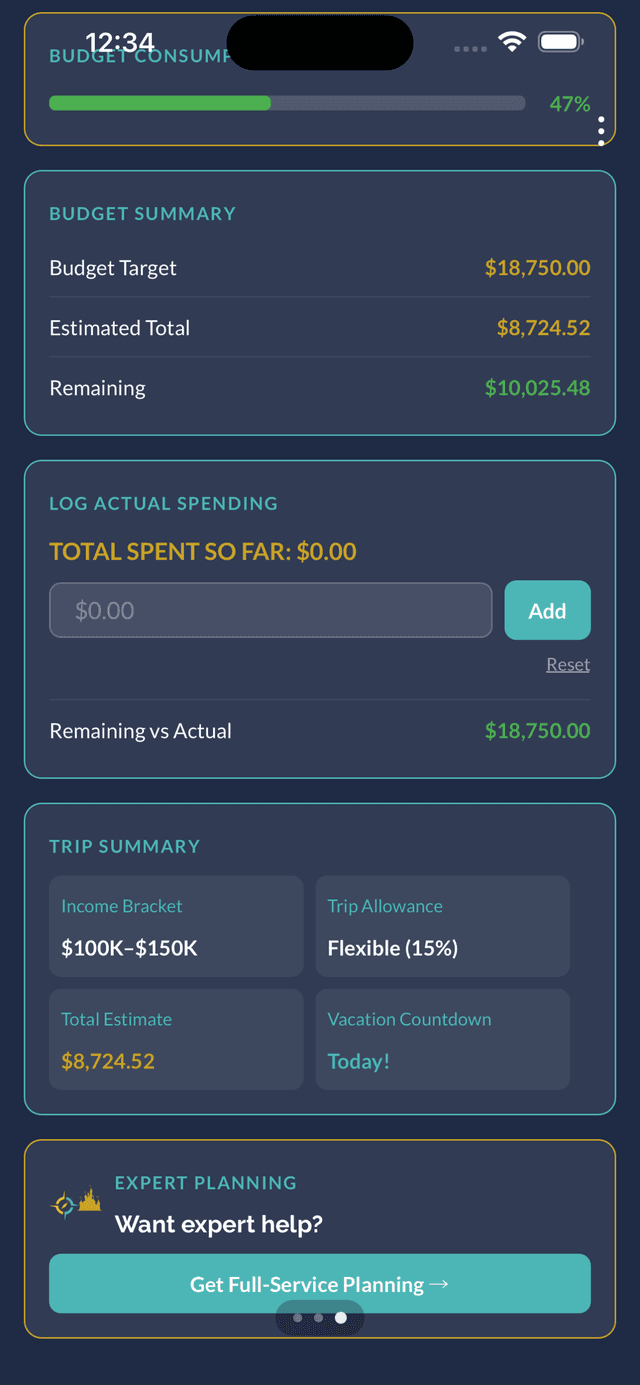Tap the clock showing 12:34
This screenshot has height=1385, width=640.
tap(122, 42)
